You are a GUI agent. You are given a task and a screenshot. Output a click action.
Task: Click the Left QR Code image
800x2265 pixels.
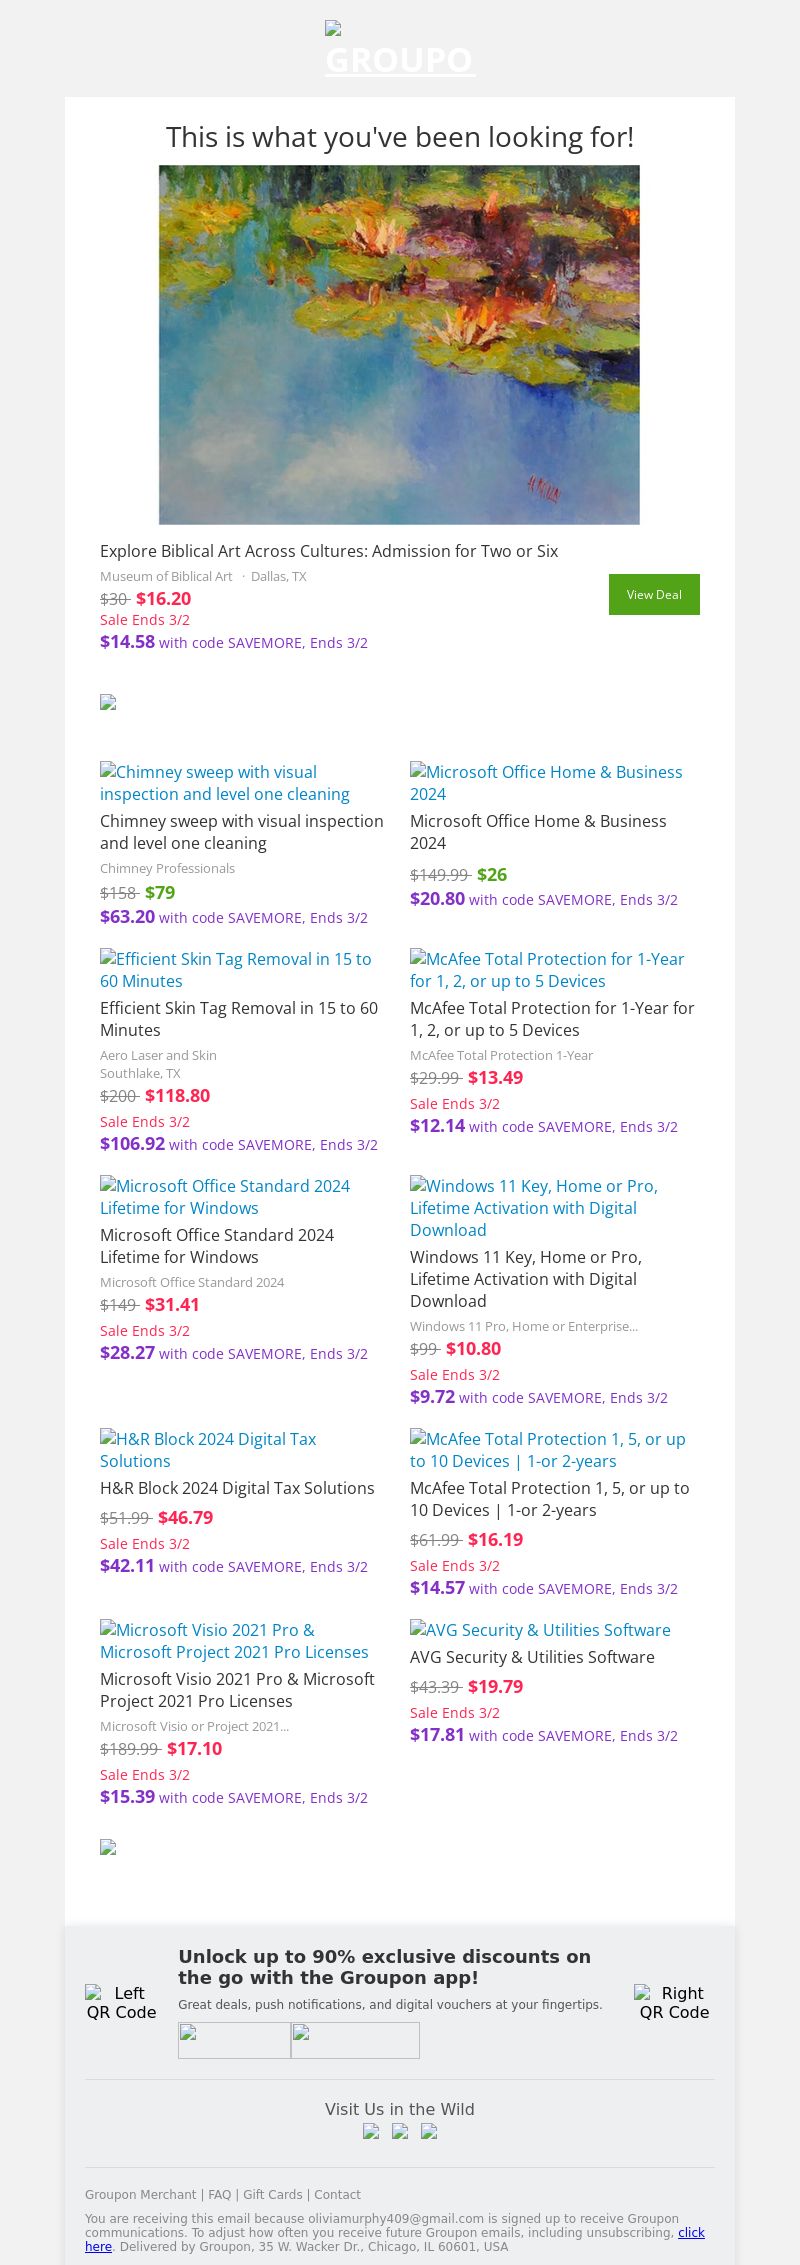coord(121,2002)
